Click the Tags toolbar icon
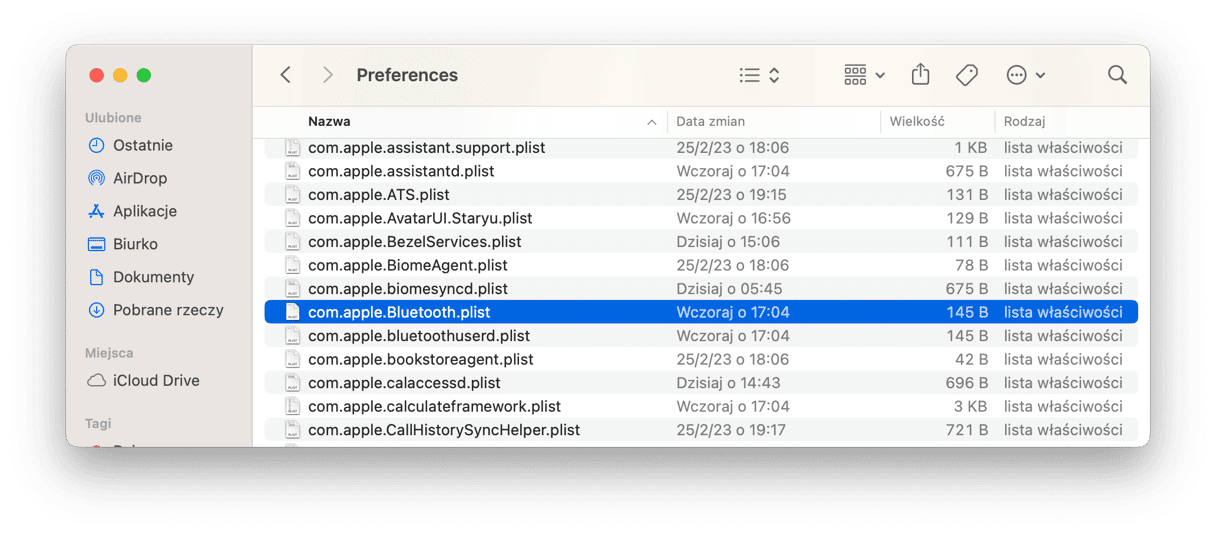The image size is (1216, 534). (967, 75)
